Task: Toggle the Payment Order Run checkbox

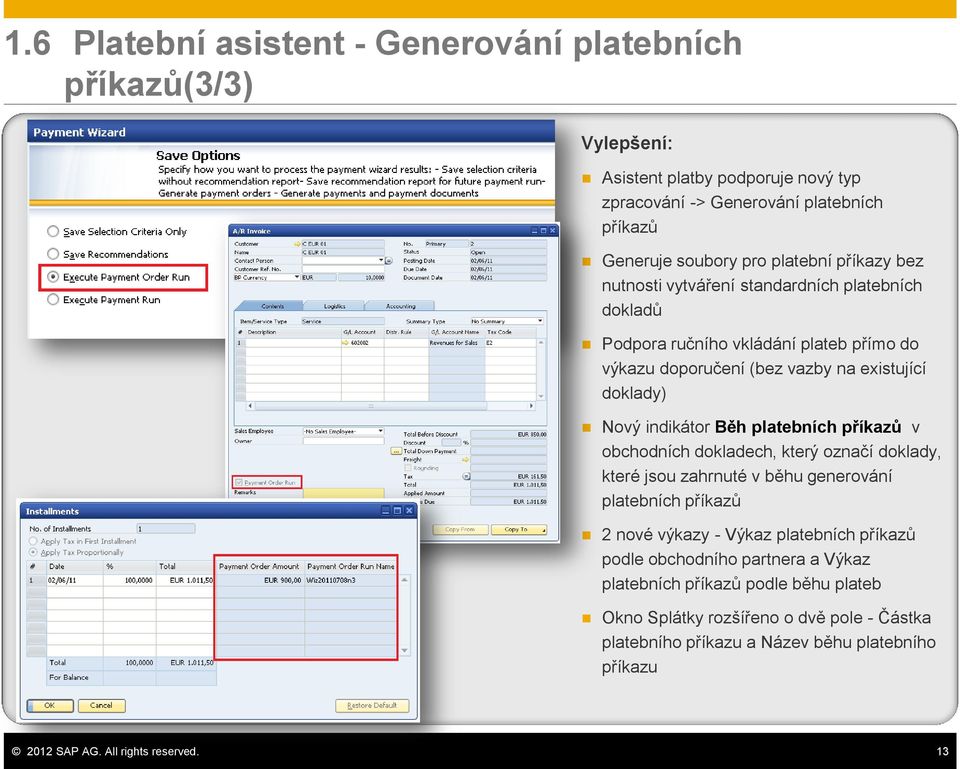Action: pos(239,482)
